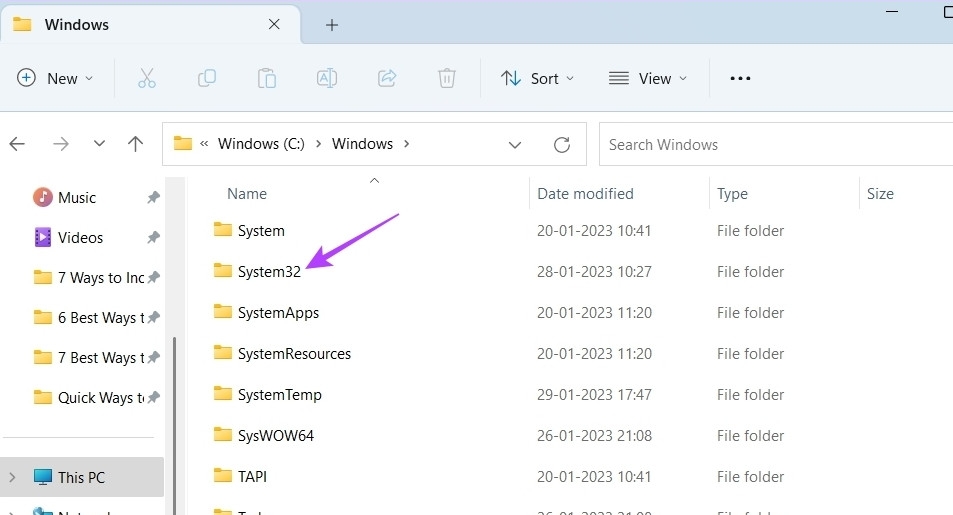
Task: Go forward with the right arrow
Action: point(61,144)
